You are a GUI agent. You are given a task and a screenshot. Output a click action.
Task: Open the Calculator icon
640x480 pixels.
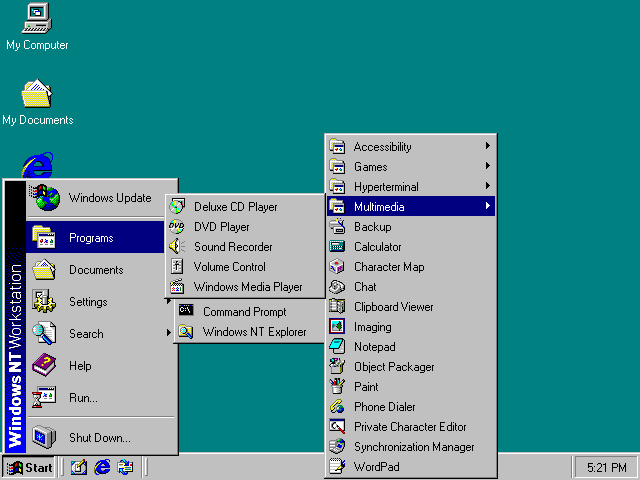pyautogui.click(x=337, y=247)
